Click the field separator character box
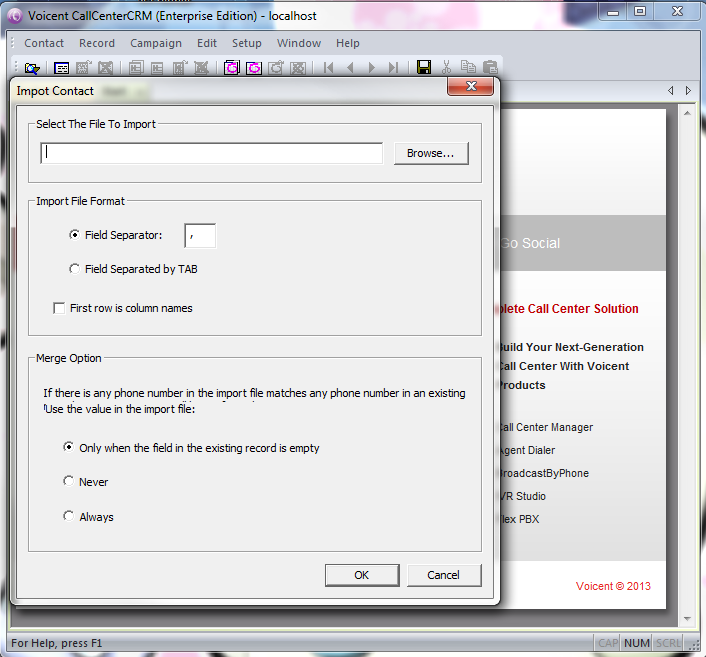Screen dimensions: 706x657 (199, 236)
